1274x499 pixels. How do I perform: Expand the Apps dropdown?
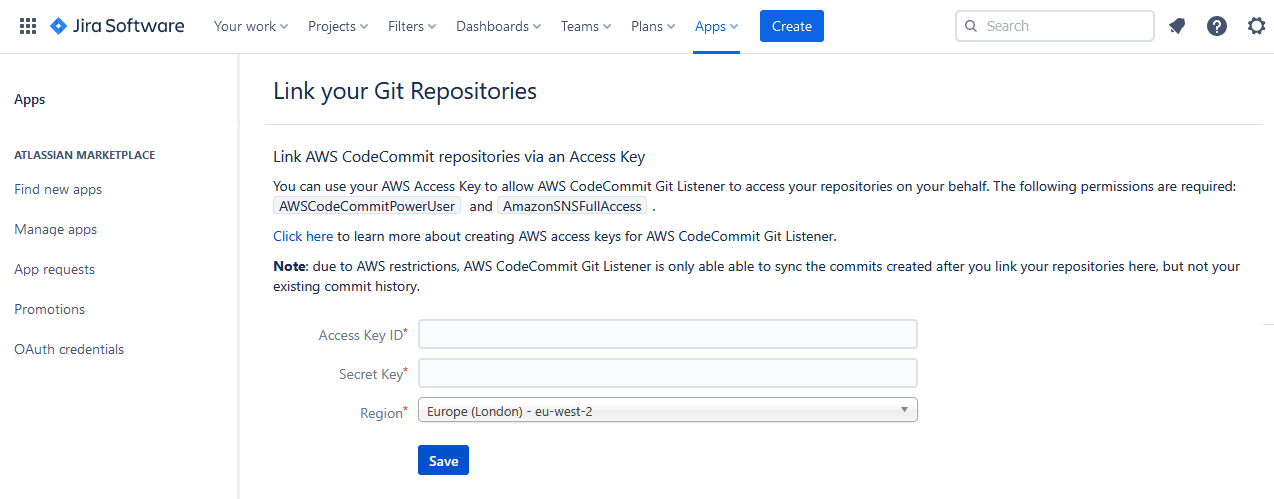coord(717,26)
